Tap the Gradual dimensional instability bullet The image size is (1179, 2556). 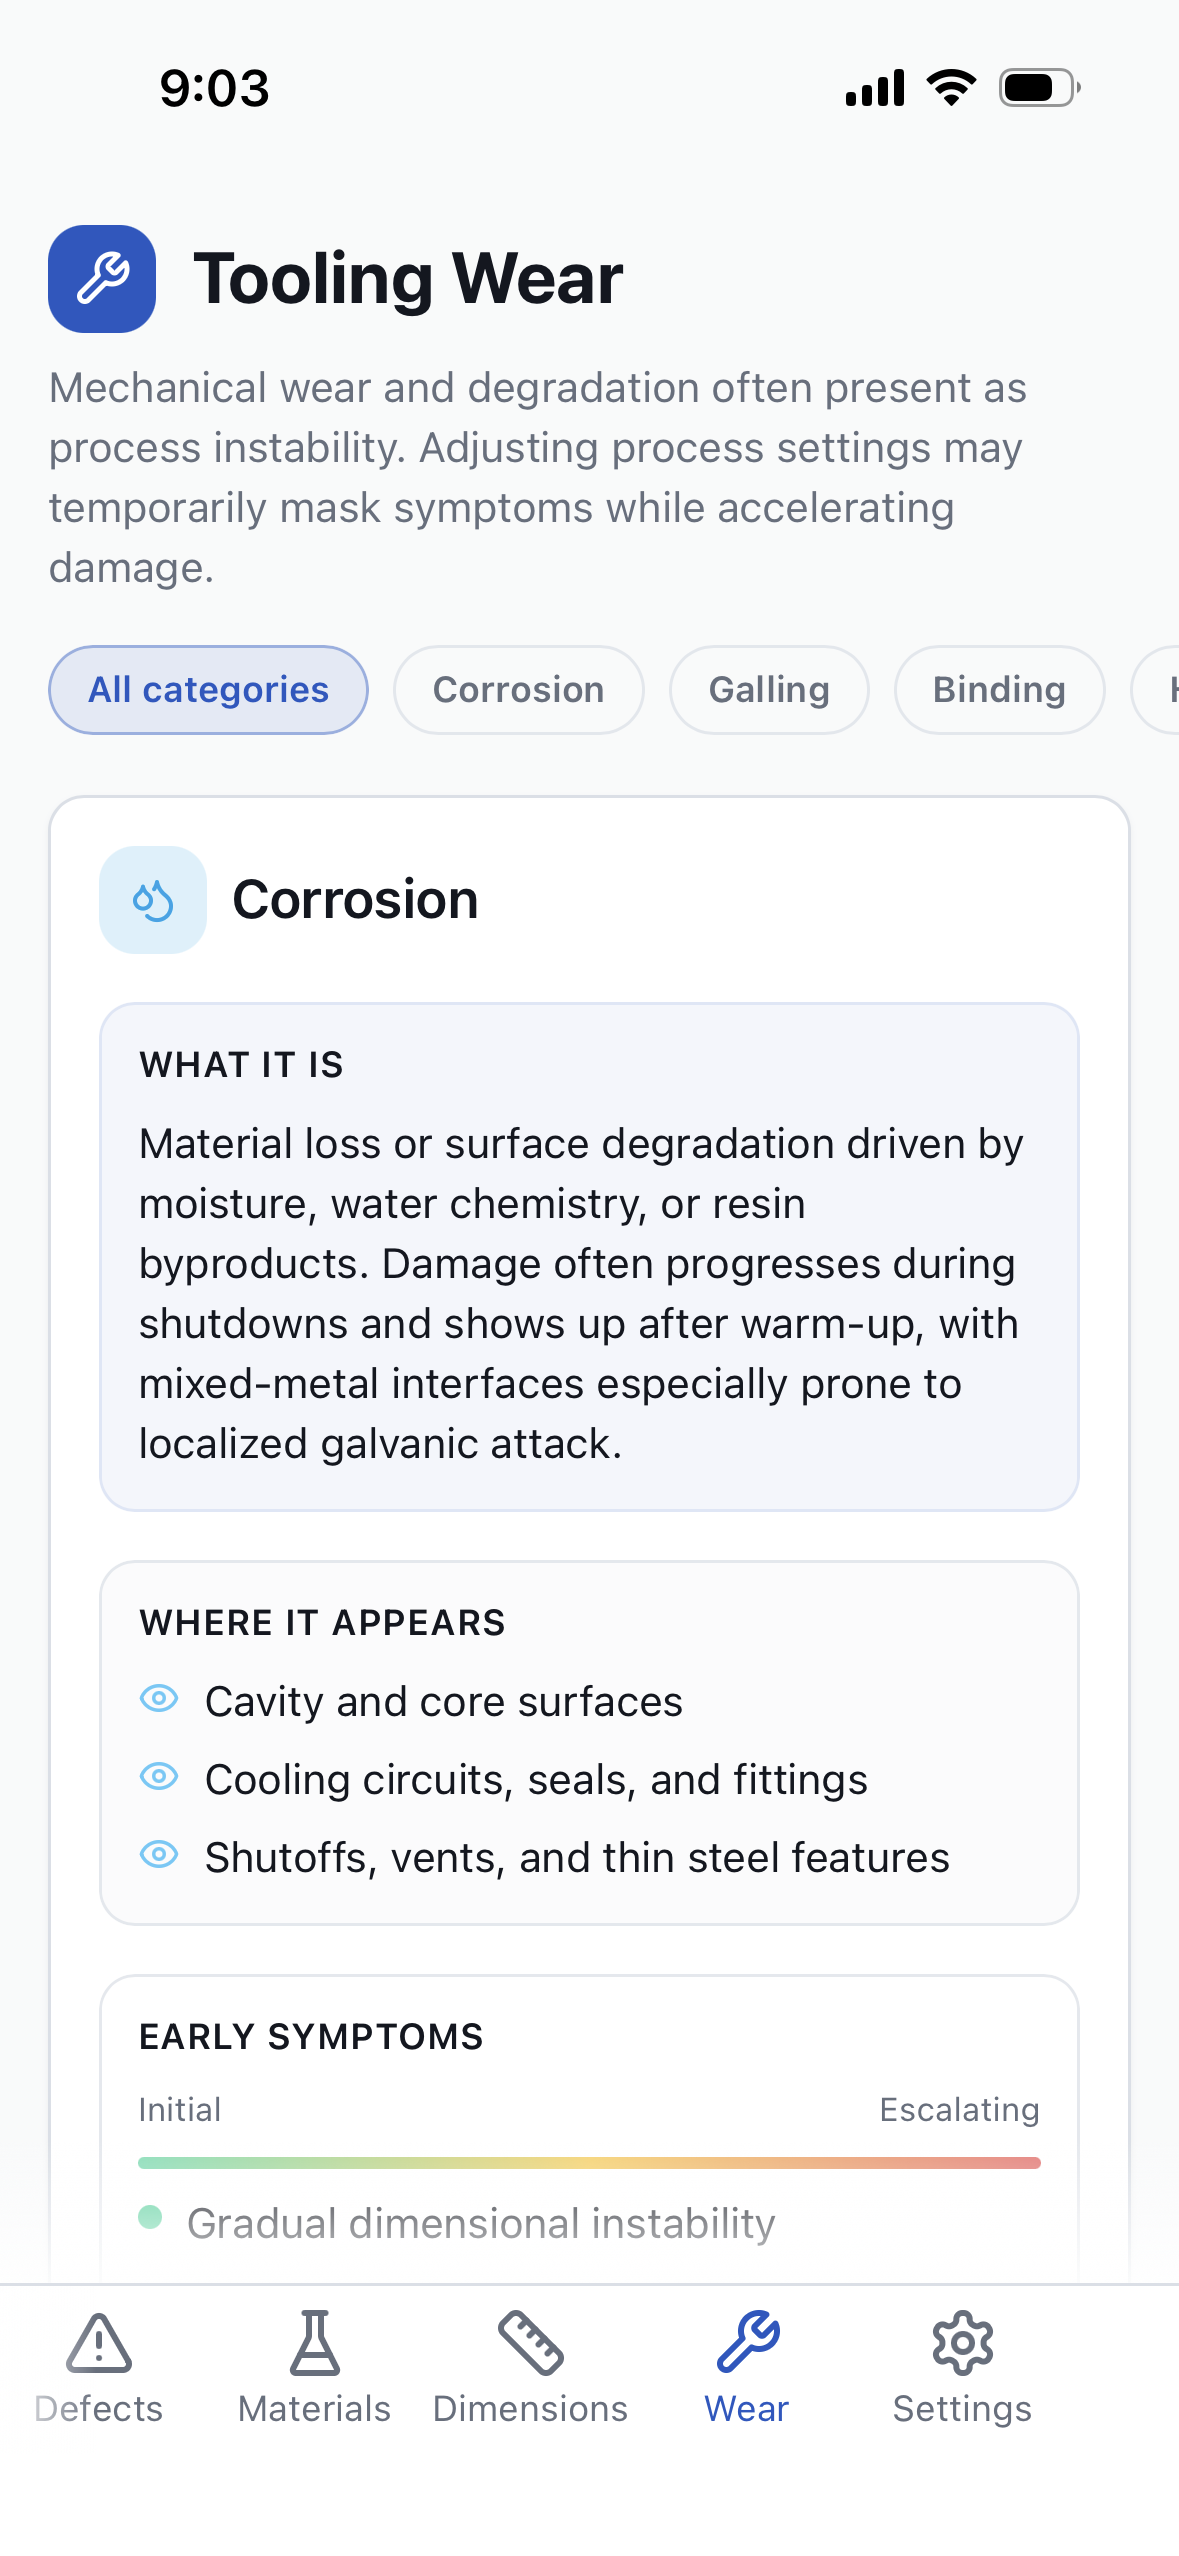151,2222
